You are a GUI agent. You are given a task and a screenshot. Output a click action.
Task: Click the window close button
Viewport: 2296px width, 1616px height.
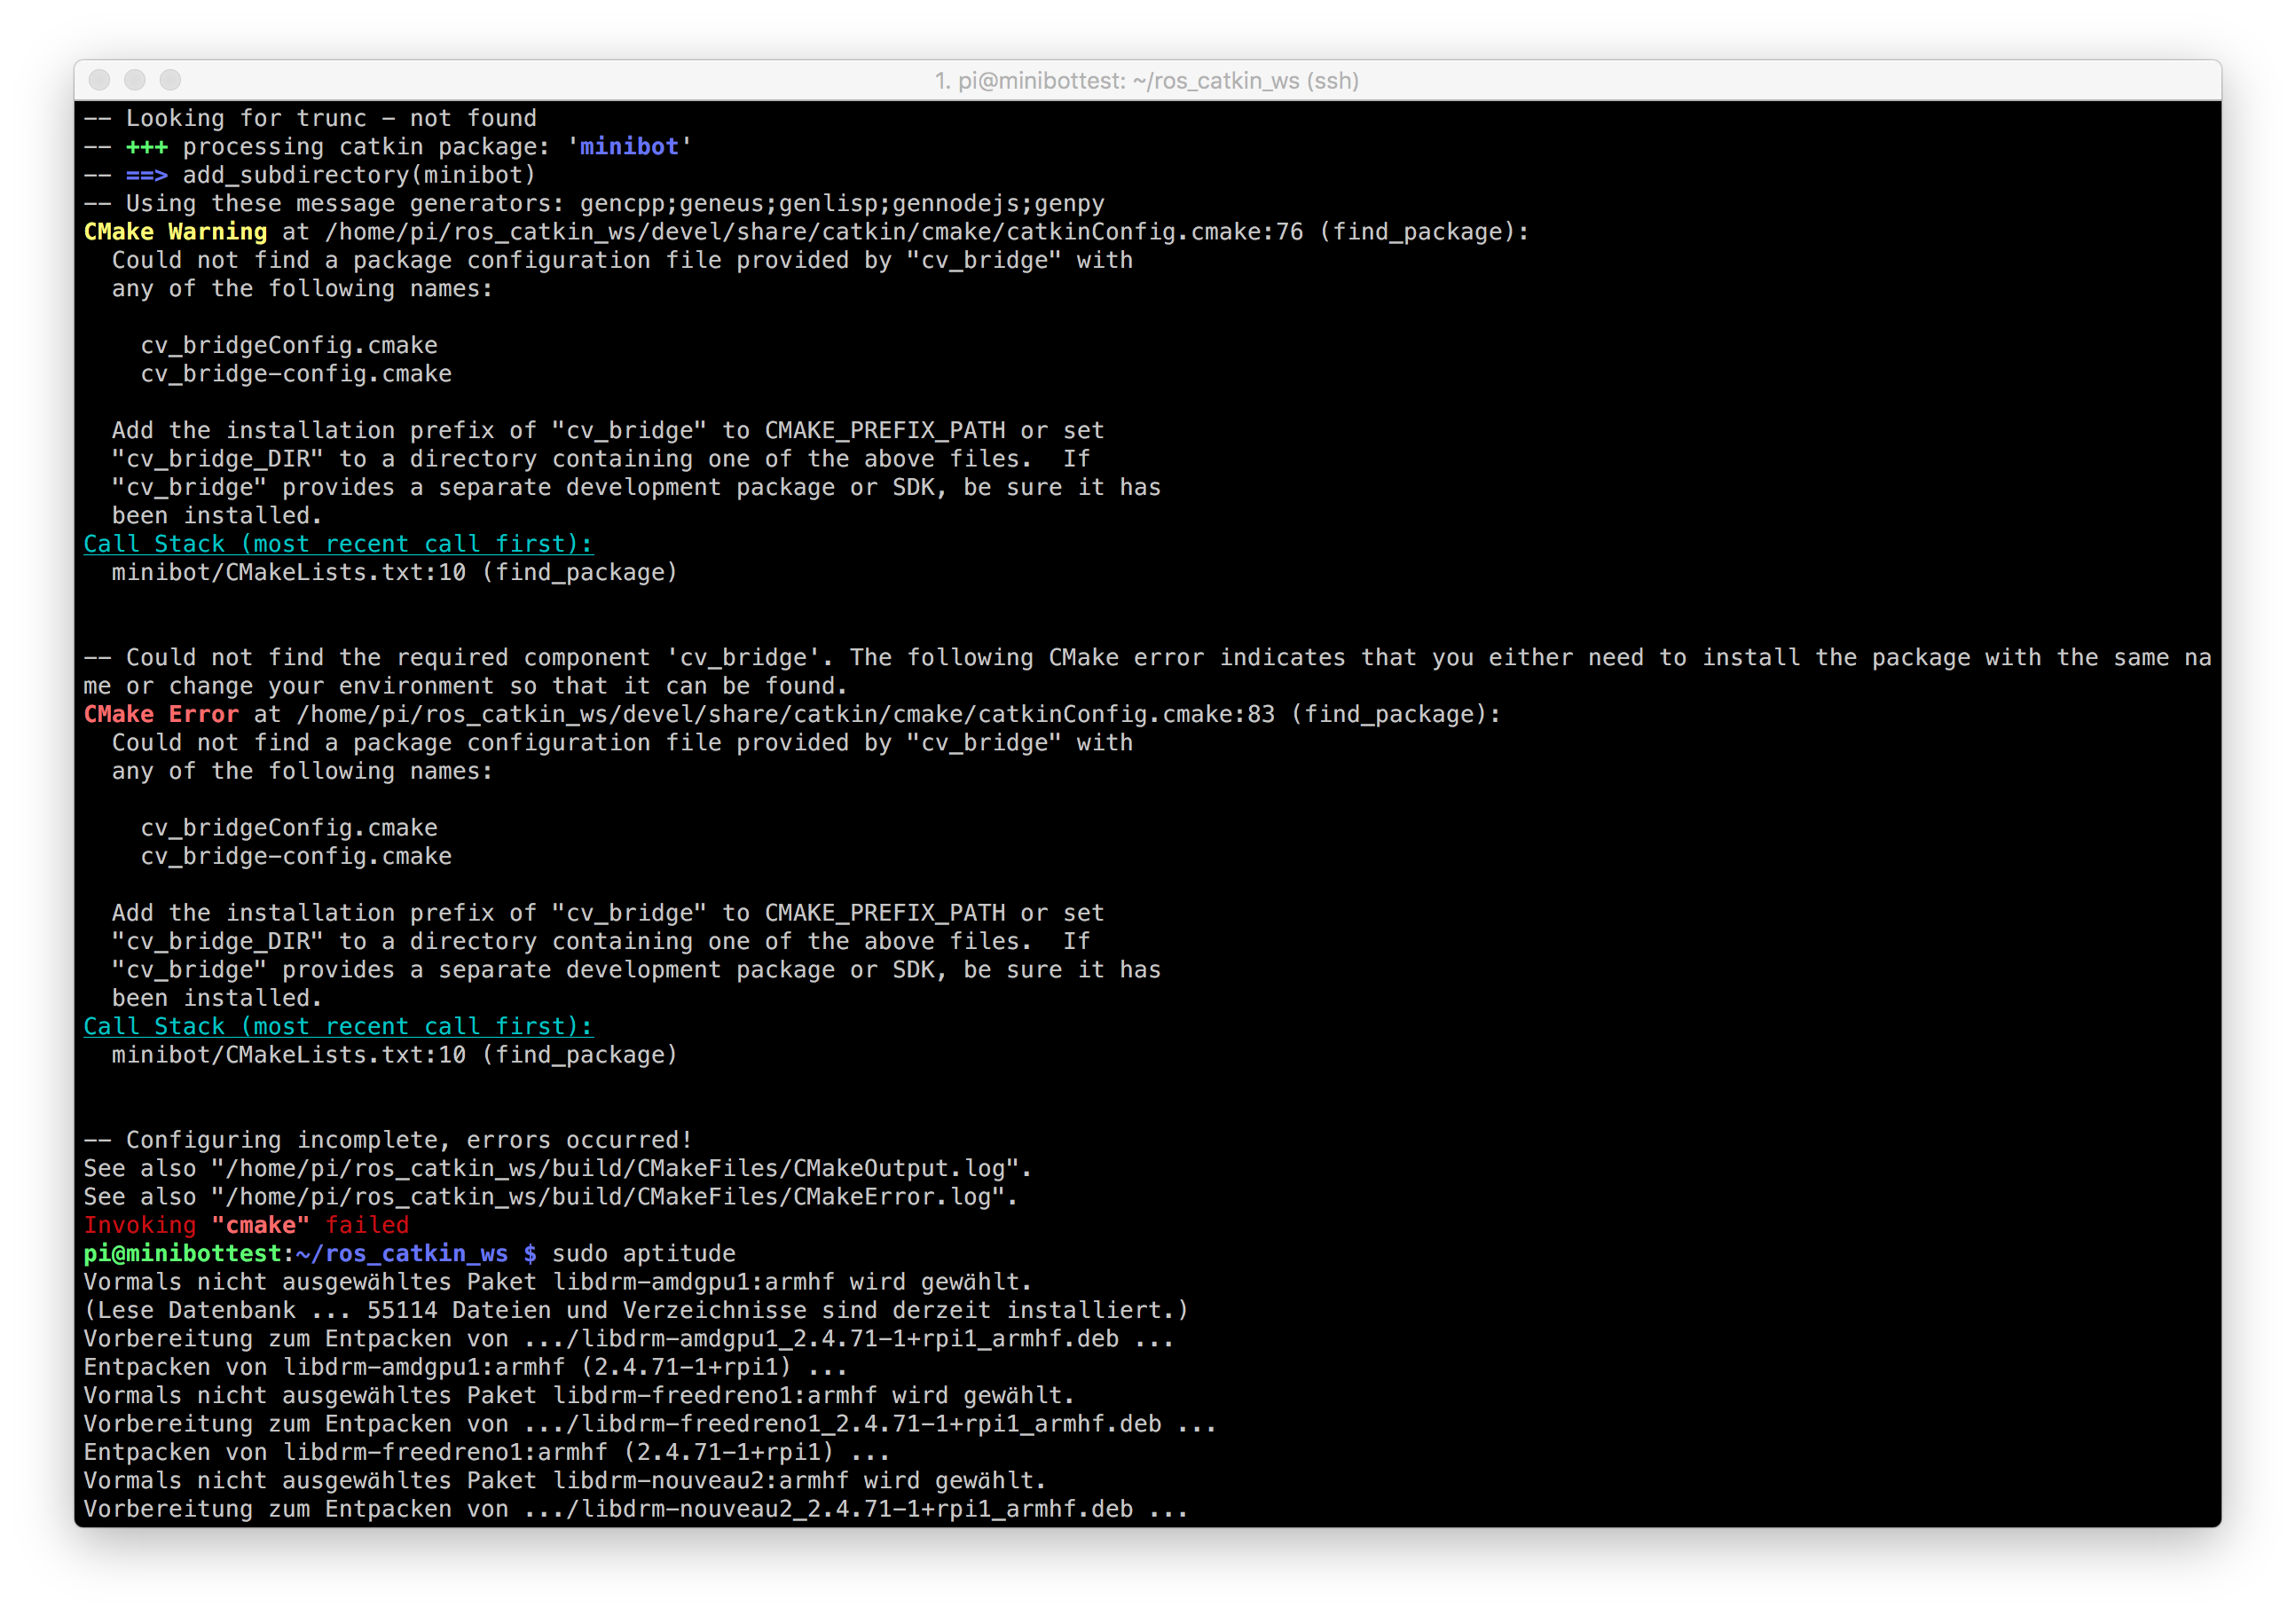[99, 80]
